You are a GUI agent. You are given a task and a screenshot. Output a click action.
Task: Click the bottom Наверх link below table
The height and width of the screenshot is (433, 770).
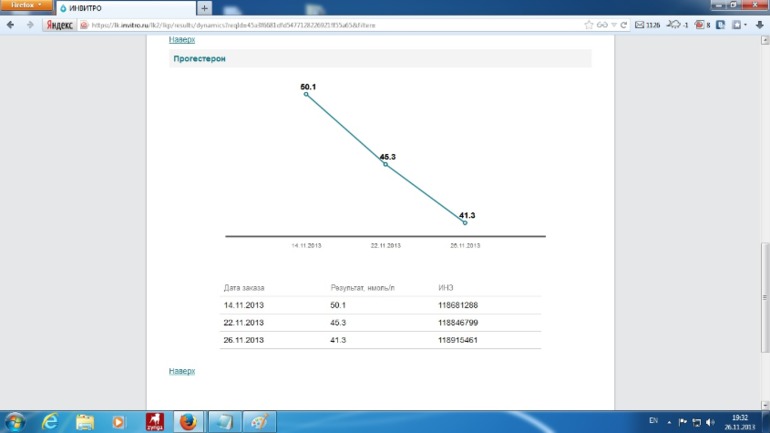[x=181, y=371]
